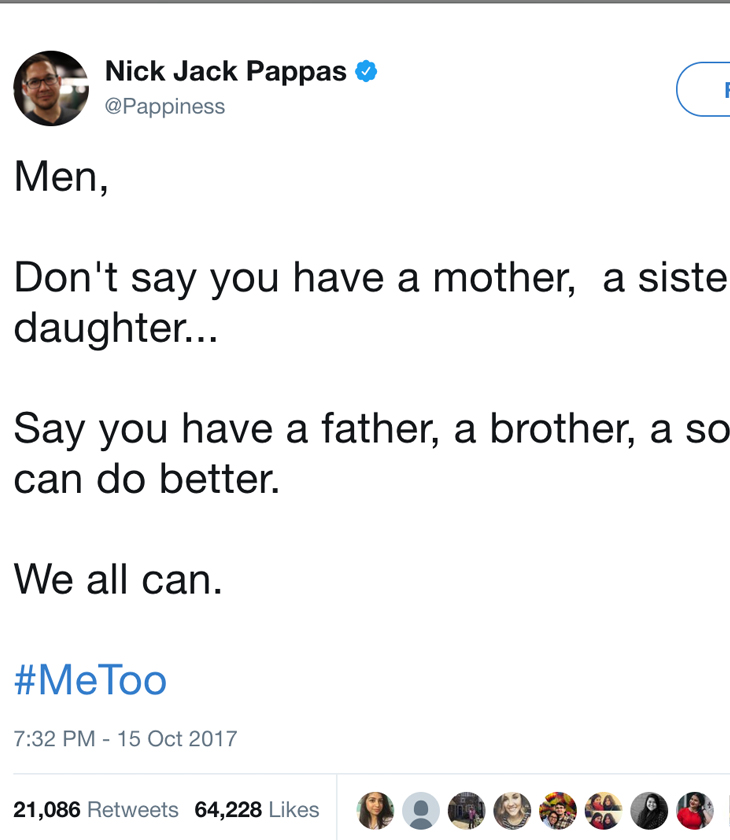Viewport: 730px width, 840px height.
Task: Click Nick Jack Pappas's profile photo
Action: (51, 88)
